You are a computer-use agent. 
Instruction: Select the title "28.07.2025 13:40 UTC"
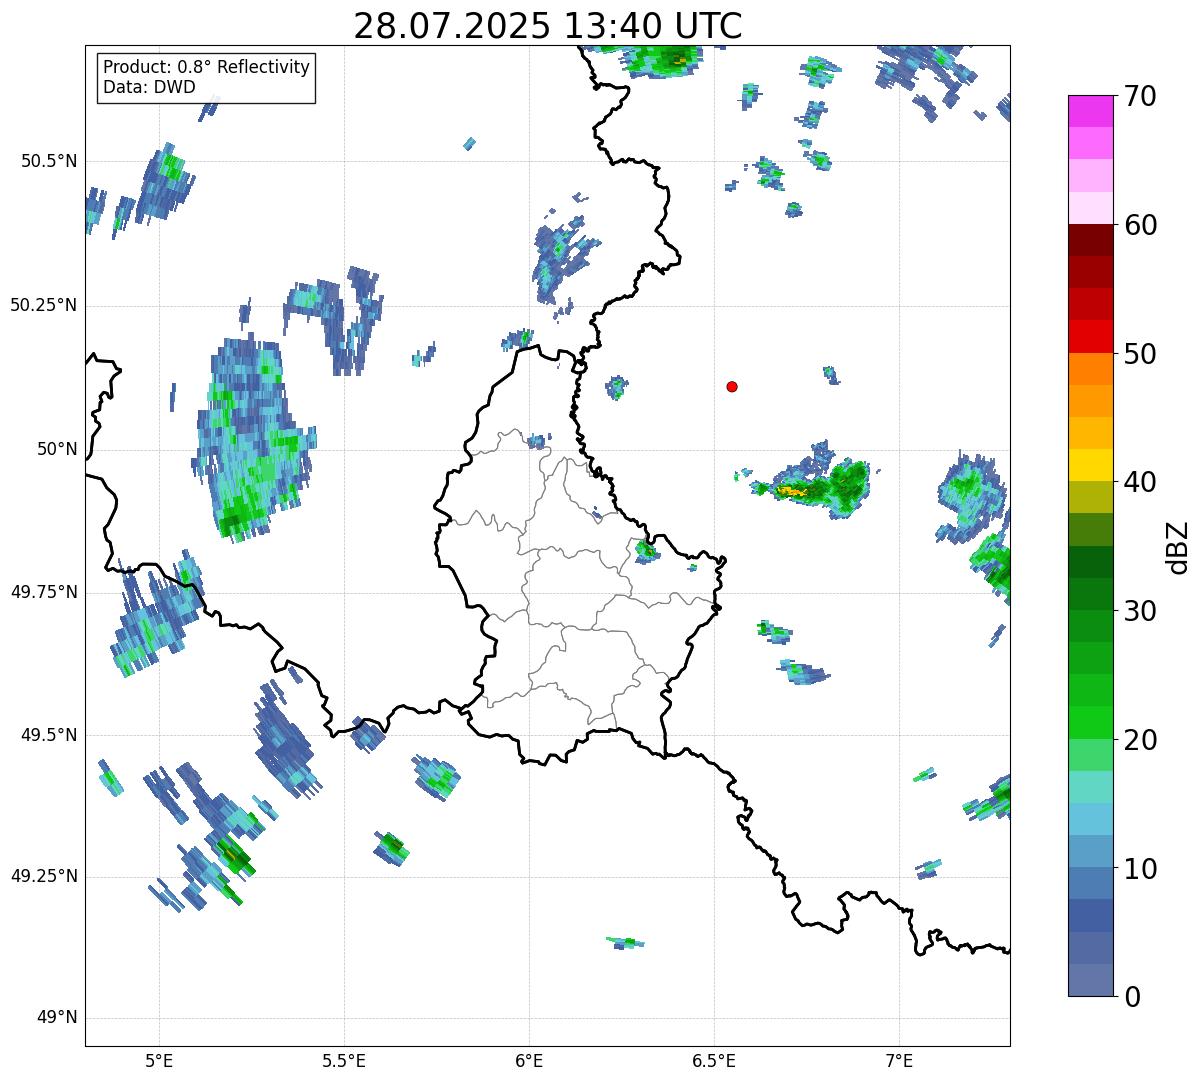point(548,25)
